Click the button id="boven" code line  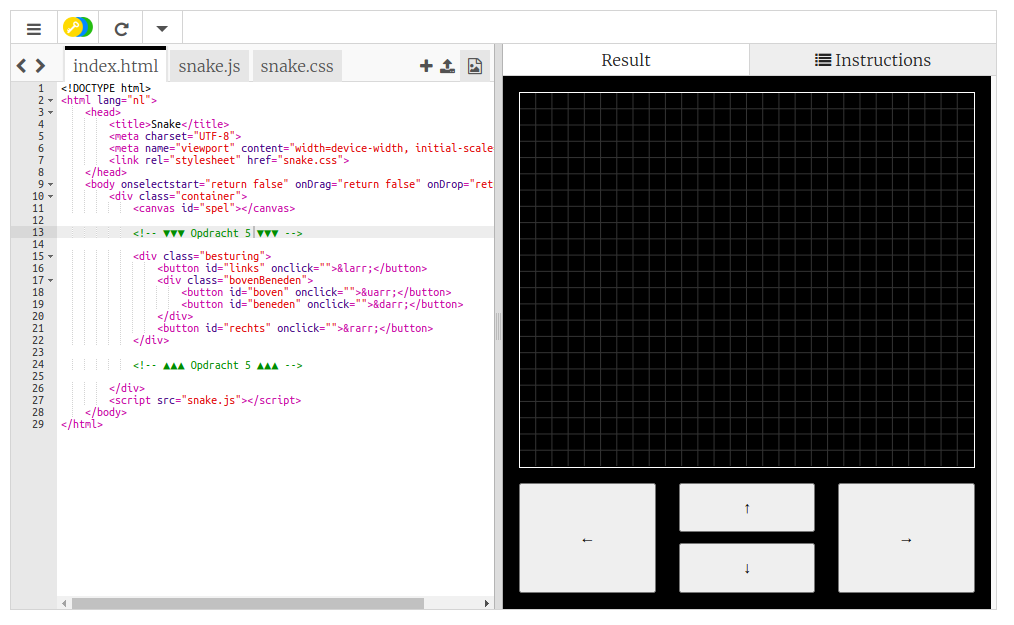tap(316, 292)
